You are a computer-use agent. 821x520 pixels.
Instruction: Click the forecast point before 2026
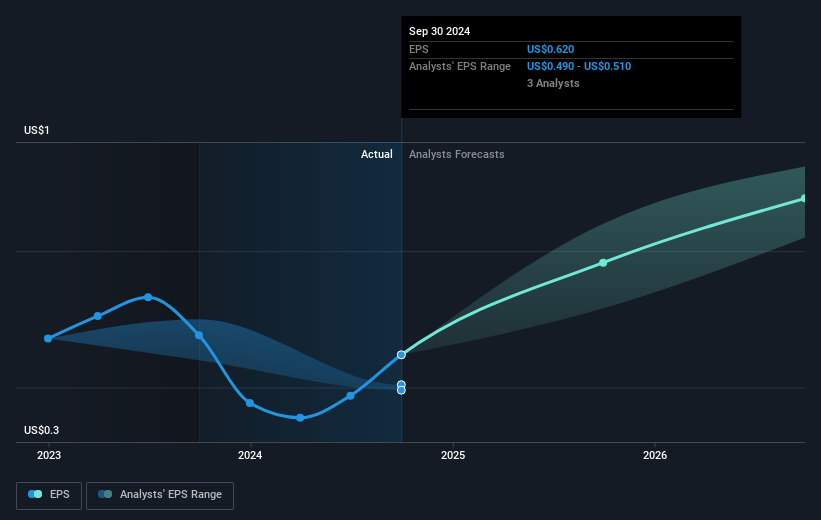(603, 263)
